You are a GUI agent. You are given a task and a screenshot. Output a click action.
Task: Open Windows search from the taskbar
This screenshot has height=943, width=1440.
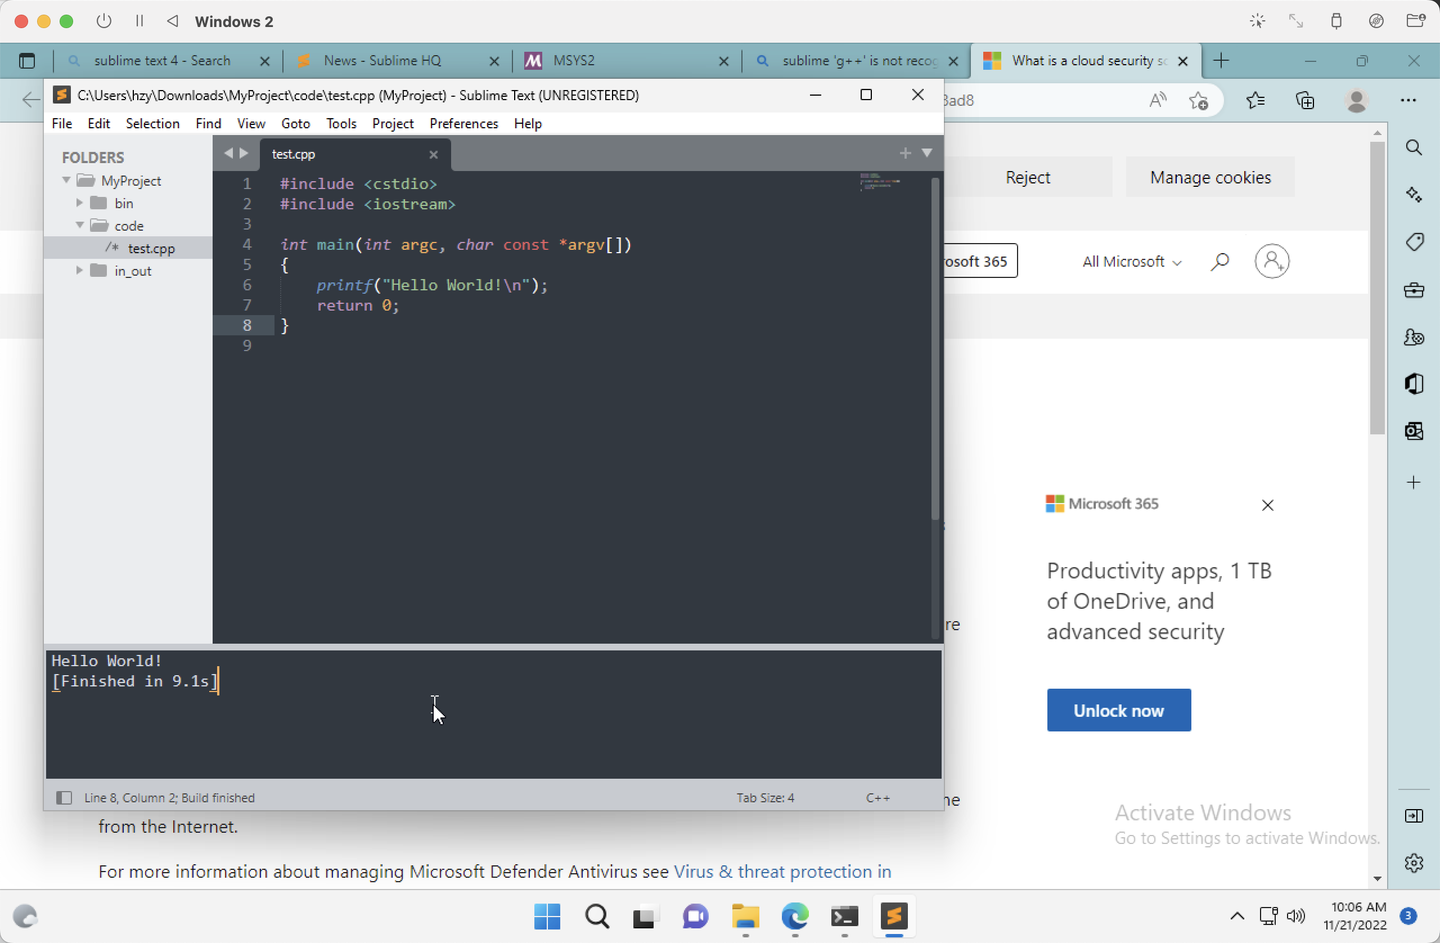(x=596, y=916)
